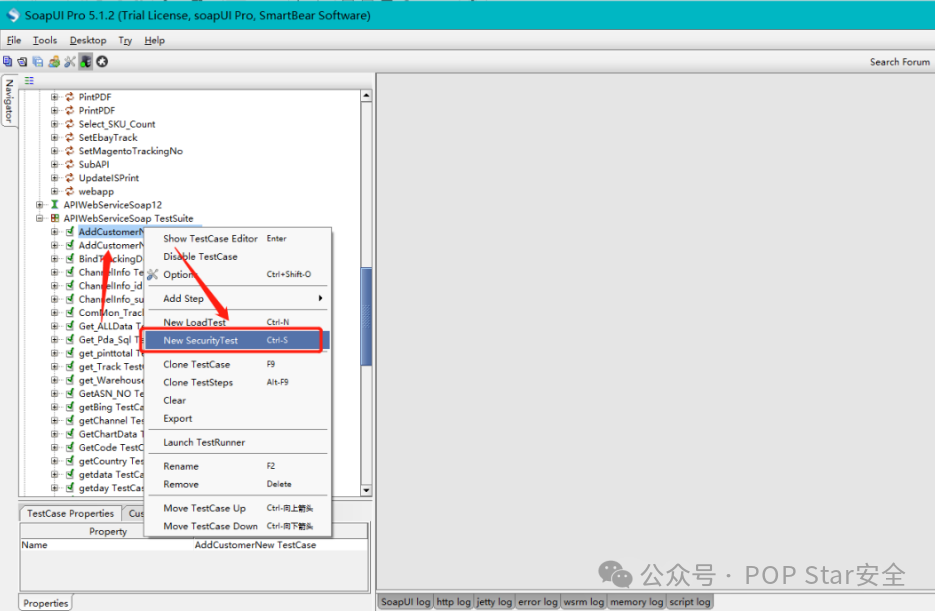Click the Properties button at bottom left

(46, 603)
